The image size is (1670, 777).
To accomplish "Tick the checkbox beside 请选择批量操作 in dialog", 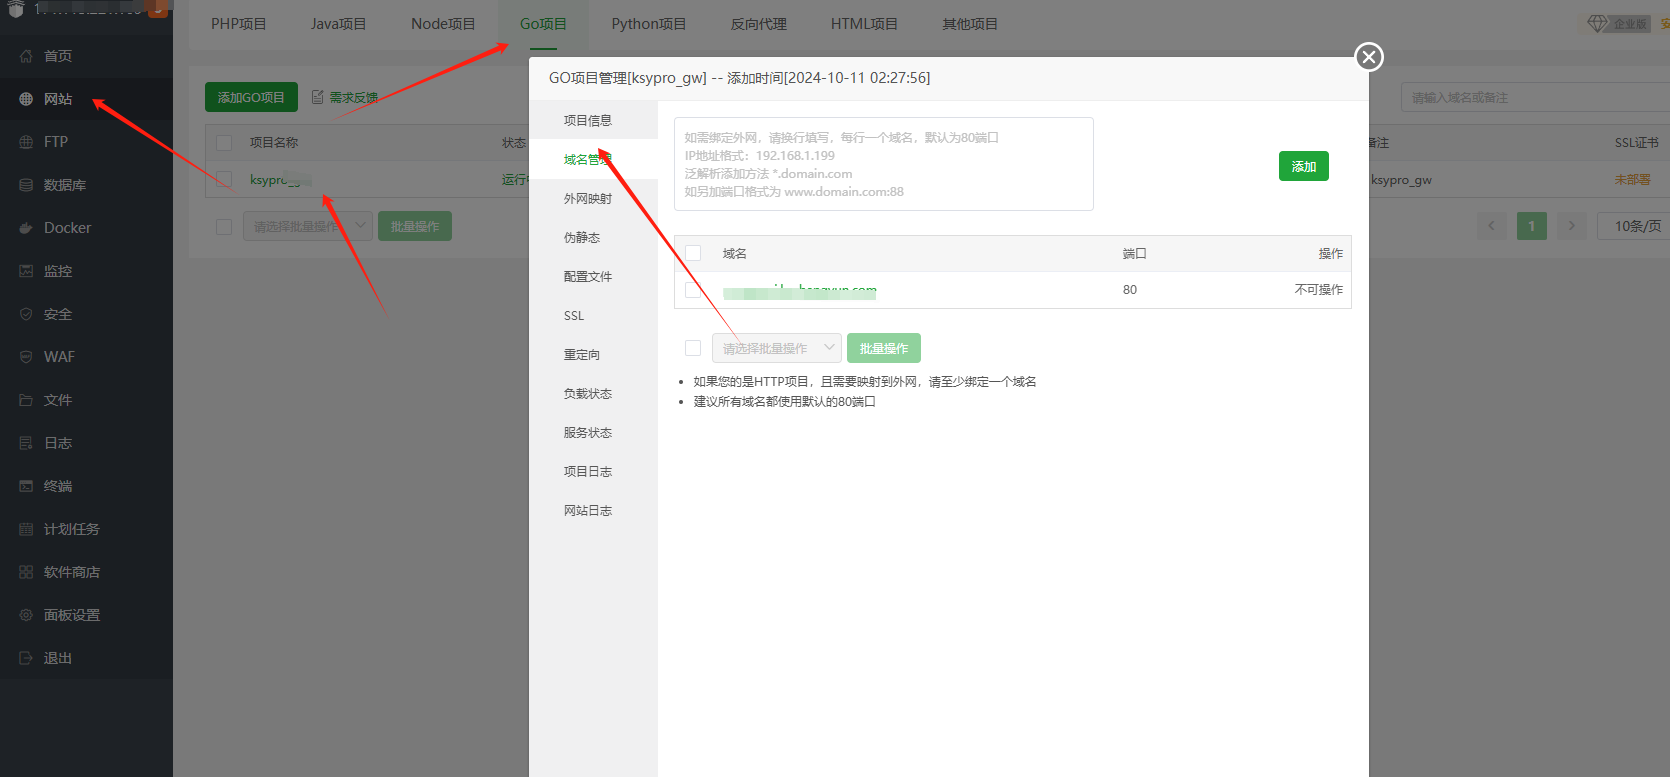I will (x=693, y=348).
